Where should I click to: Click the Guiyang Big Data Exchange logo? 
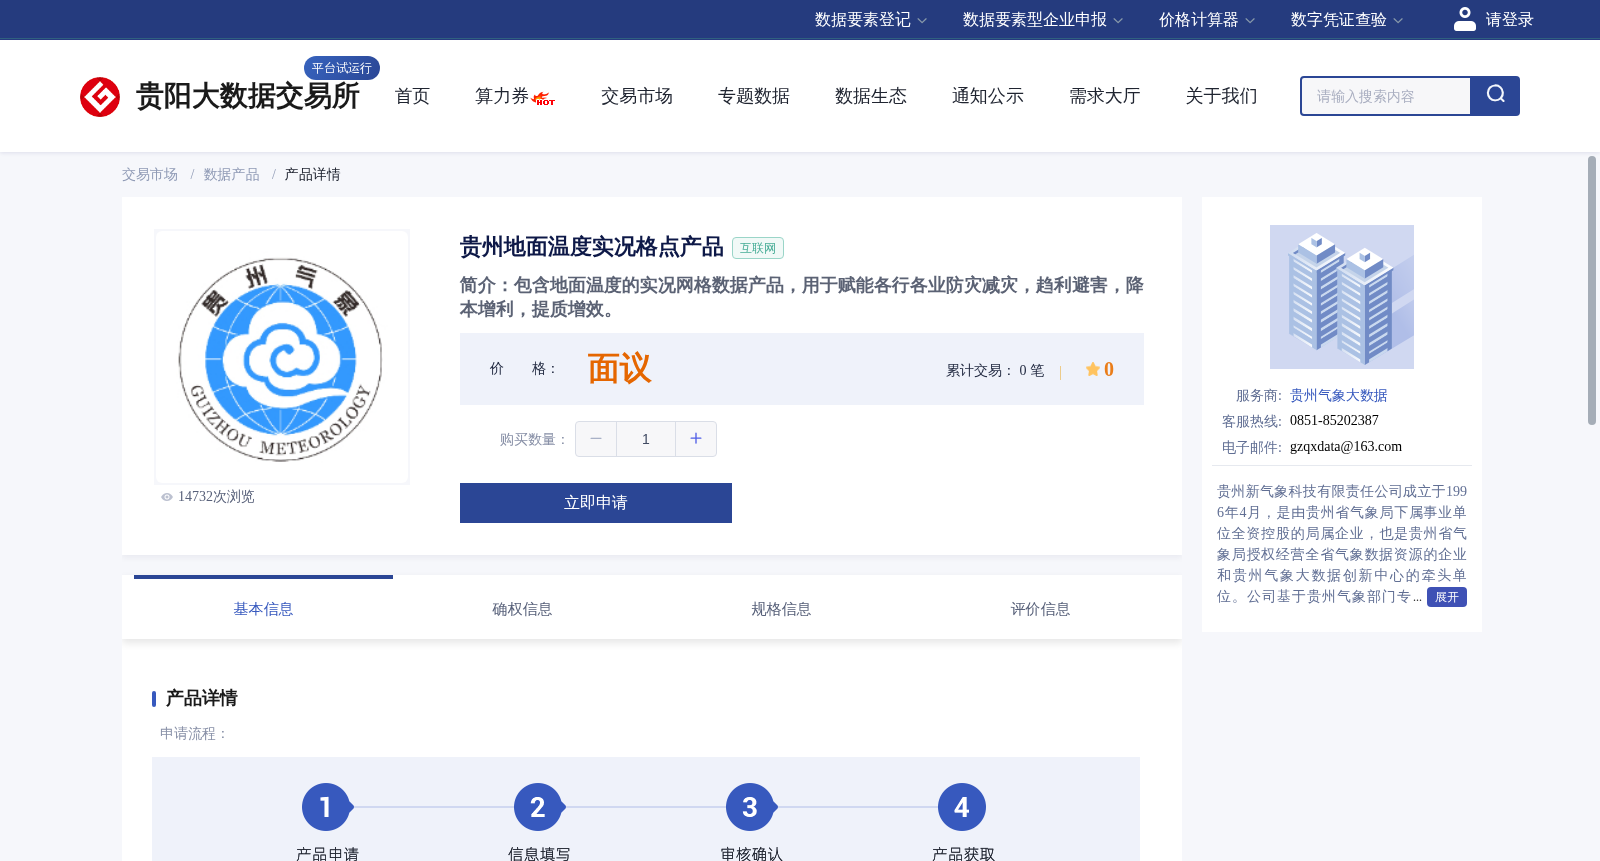click(219, 96)
